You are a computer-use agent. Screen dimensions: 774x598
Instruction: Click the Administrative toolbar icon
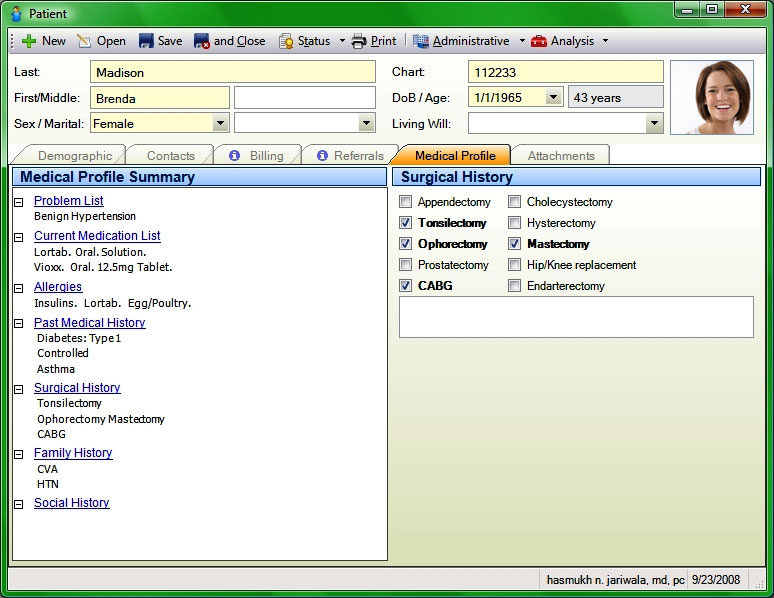(x=421, y=41)
